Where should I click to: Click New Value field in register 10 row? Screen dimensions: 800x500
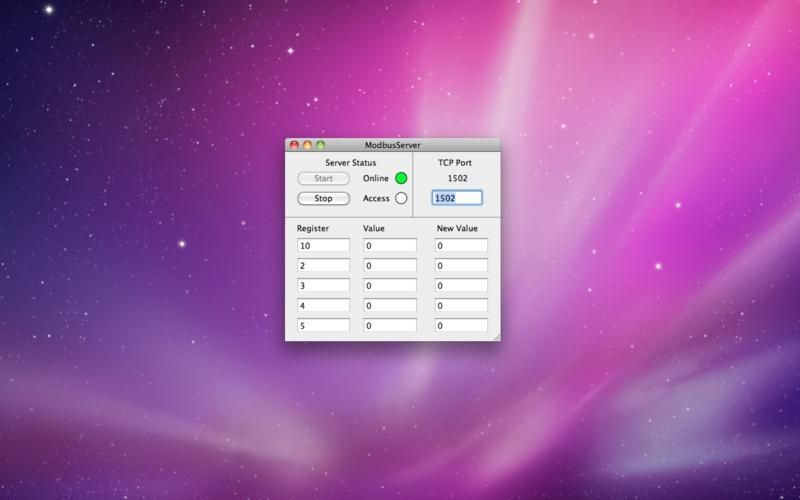coord(461,245)
